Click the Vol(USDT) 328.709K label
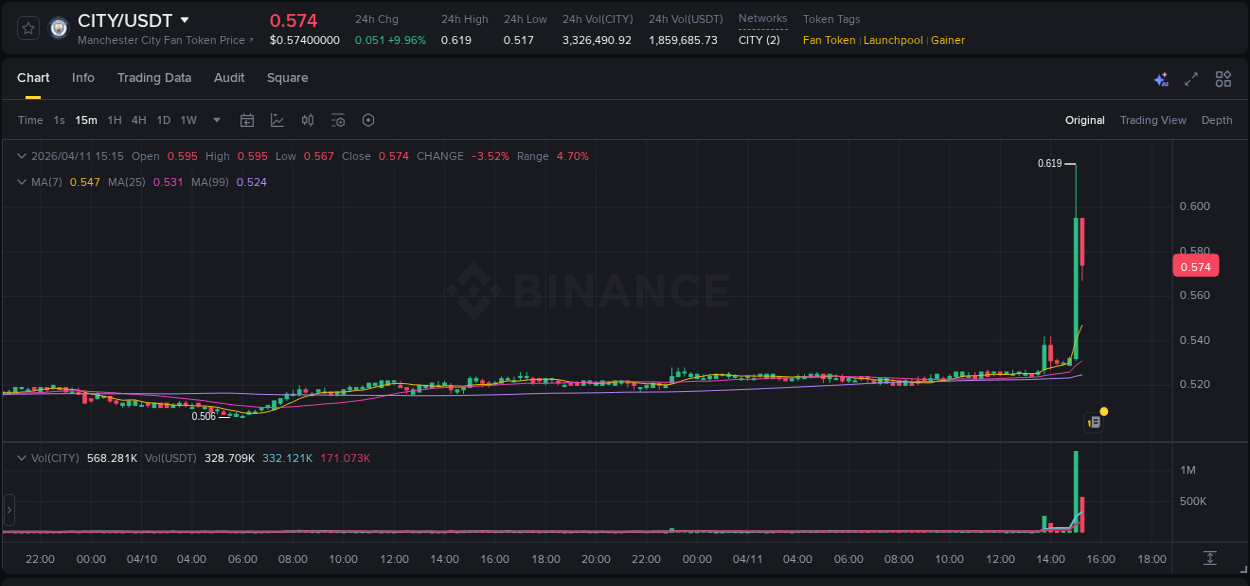This screenshot has height=586, width=1250. [200, 458]
